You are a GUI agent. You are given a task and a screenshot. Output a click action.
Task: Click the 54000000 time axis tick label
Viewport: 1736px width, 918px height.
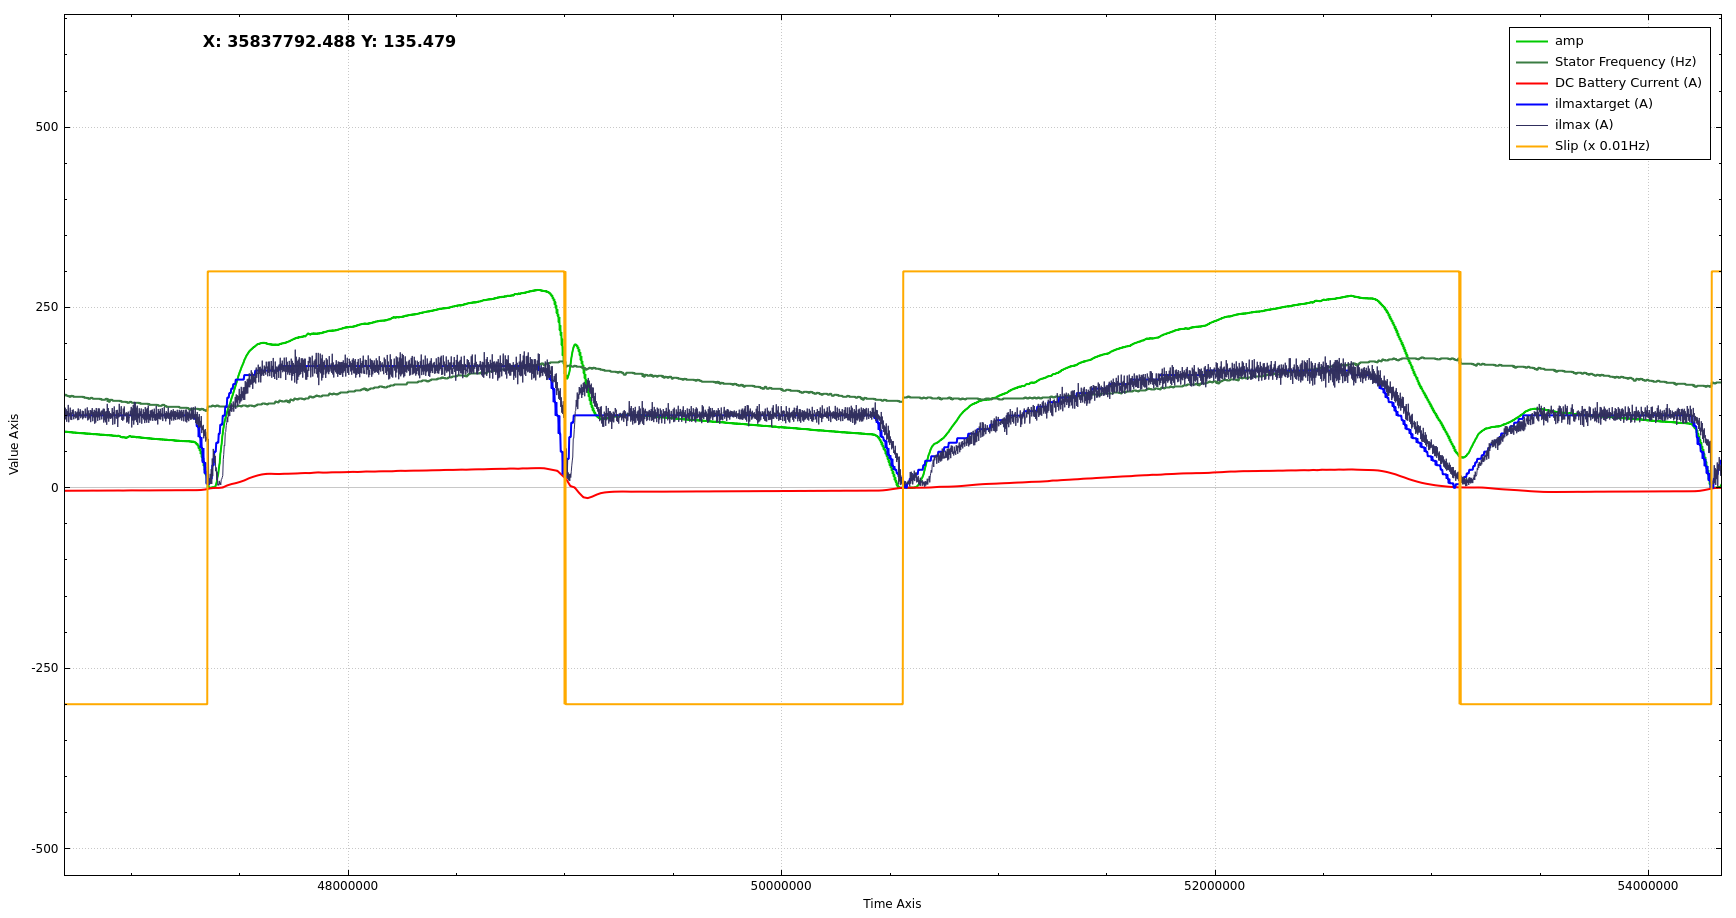[1648, 886]
